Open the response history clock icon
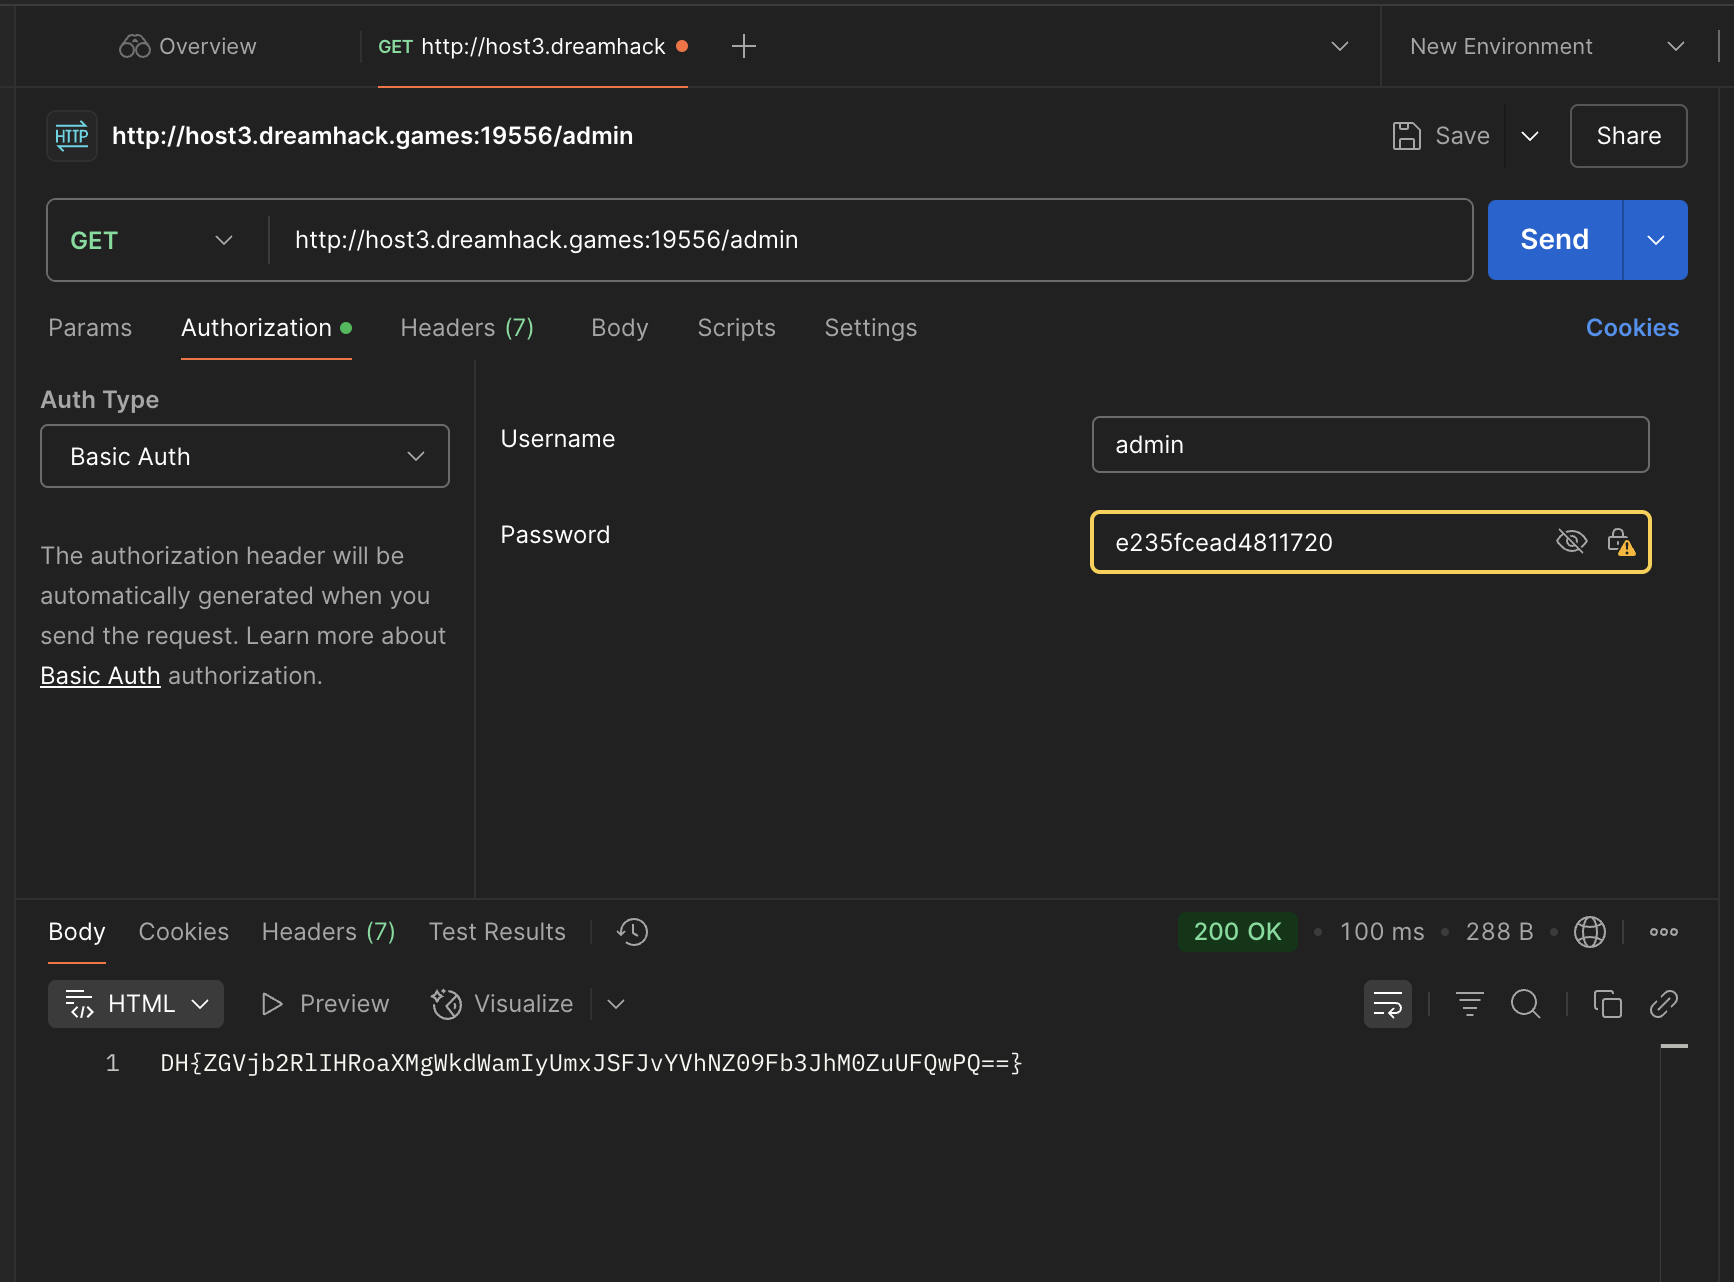 click(x=632, y=932)
